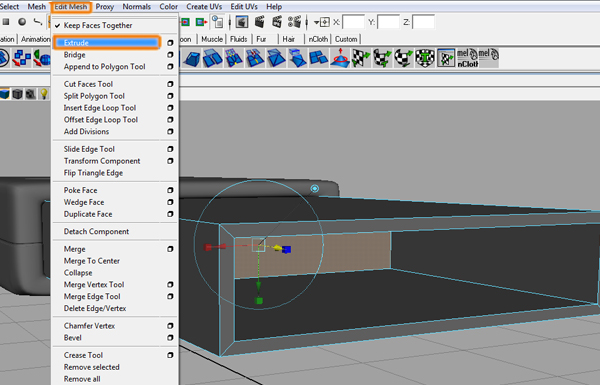Viewport: 600px width, 385px height.
Task: Click the shelf icon with yellow vertex dots
Action: (x=234, y=59)
